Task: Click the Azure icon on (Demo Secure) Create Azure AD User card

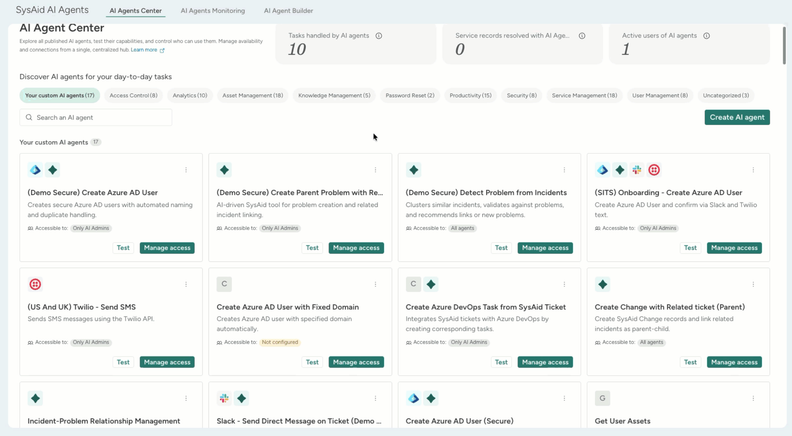Action: click(x=35, y=170)
